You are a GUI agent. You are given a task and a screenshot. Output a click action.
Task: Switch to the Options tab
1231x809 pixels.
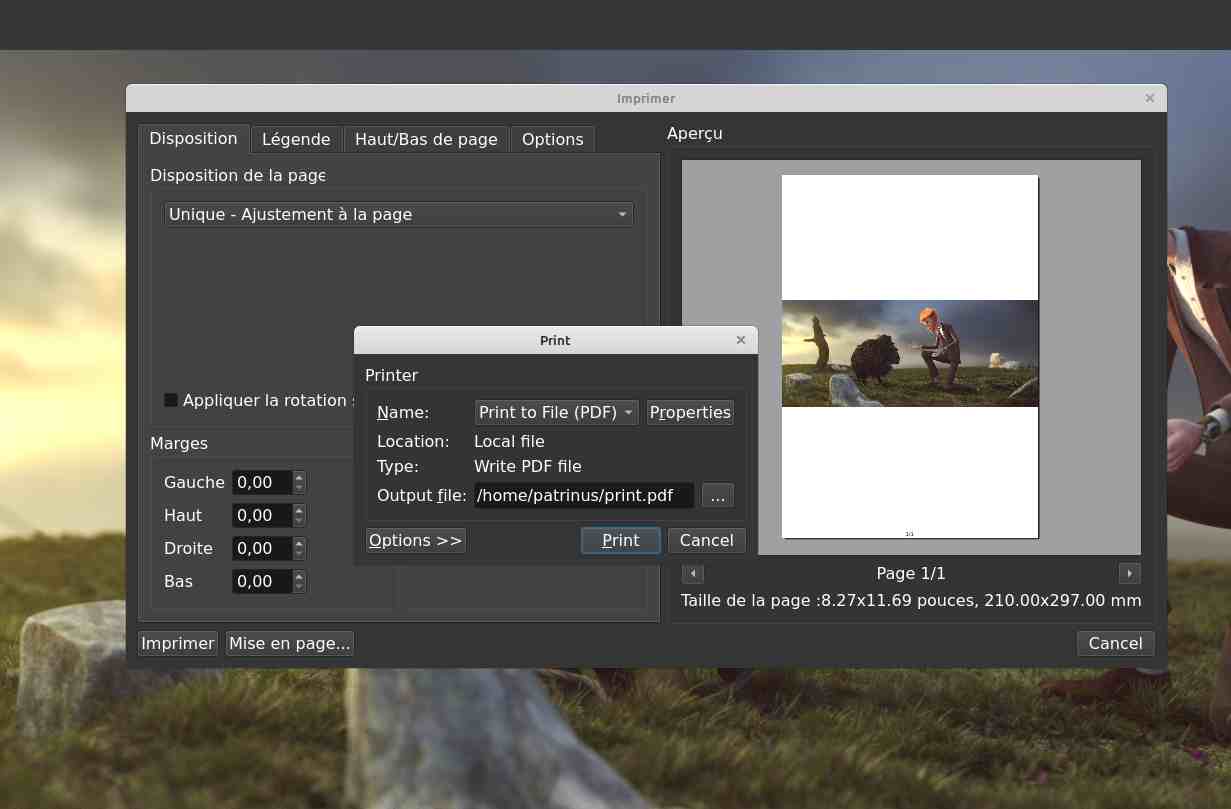[x=552, y=140]
